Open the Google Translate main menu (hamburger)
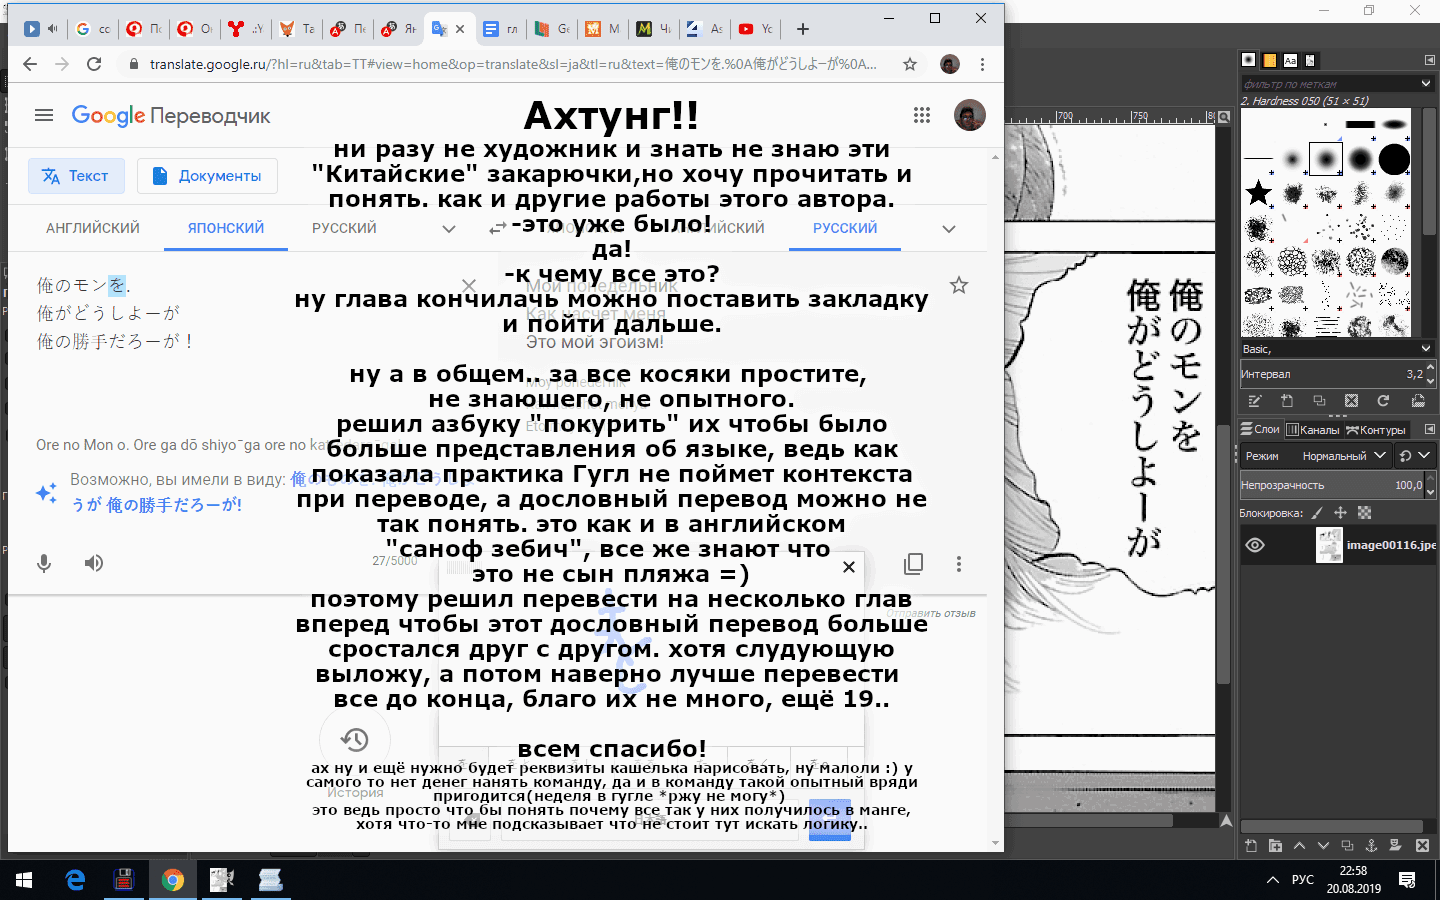 tap(44, 116)
